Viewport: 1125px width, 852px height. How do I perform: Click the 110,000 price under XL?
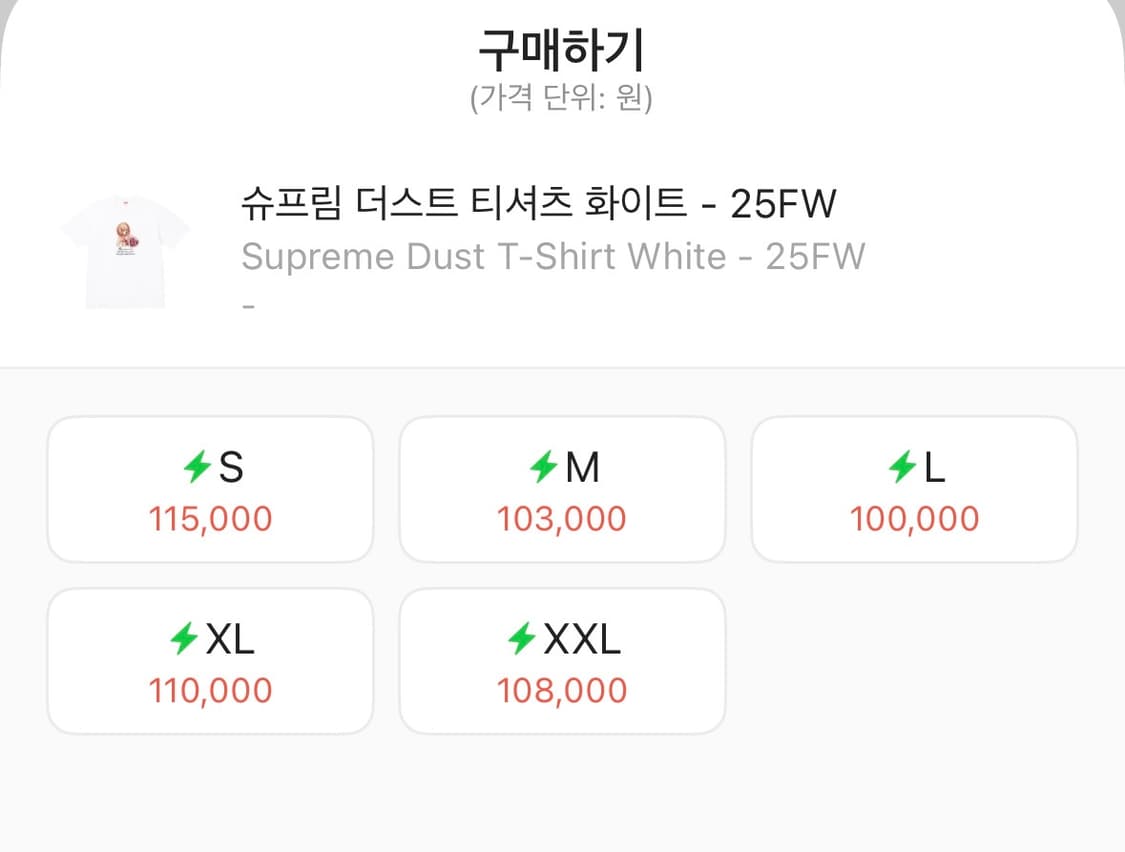click(x=210, y=690)
